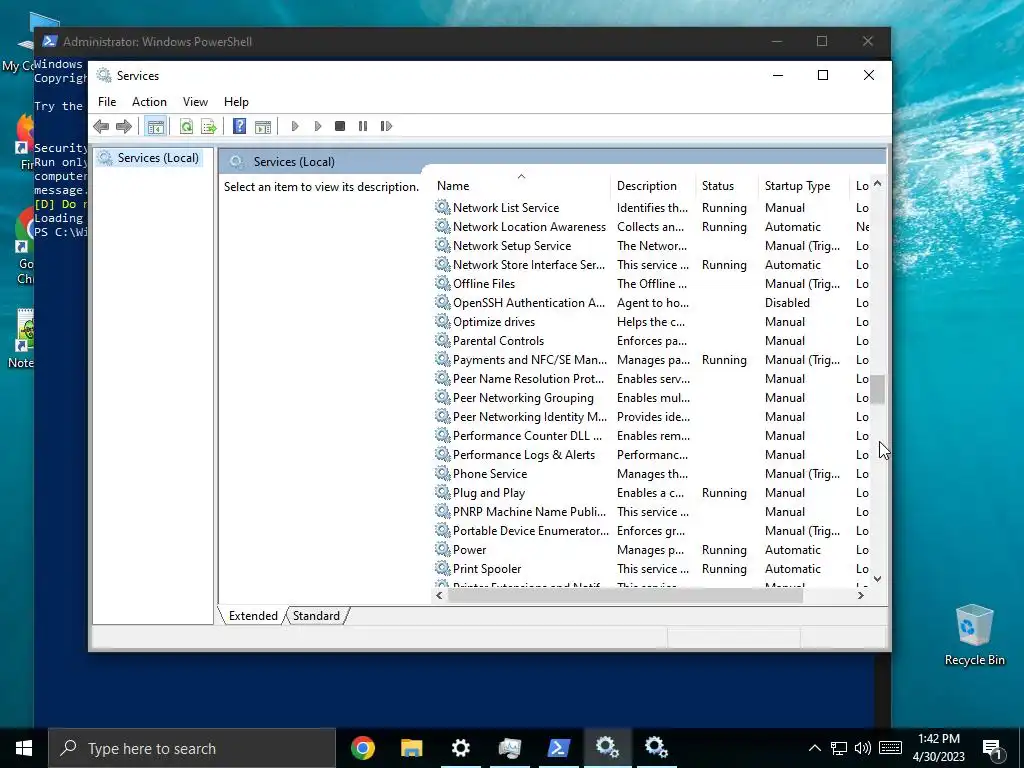
Task: Show hidden tray icons chevron
Action: coord(814,748)
